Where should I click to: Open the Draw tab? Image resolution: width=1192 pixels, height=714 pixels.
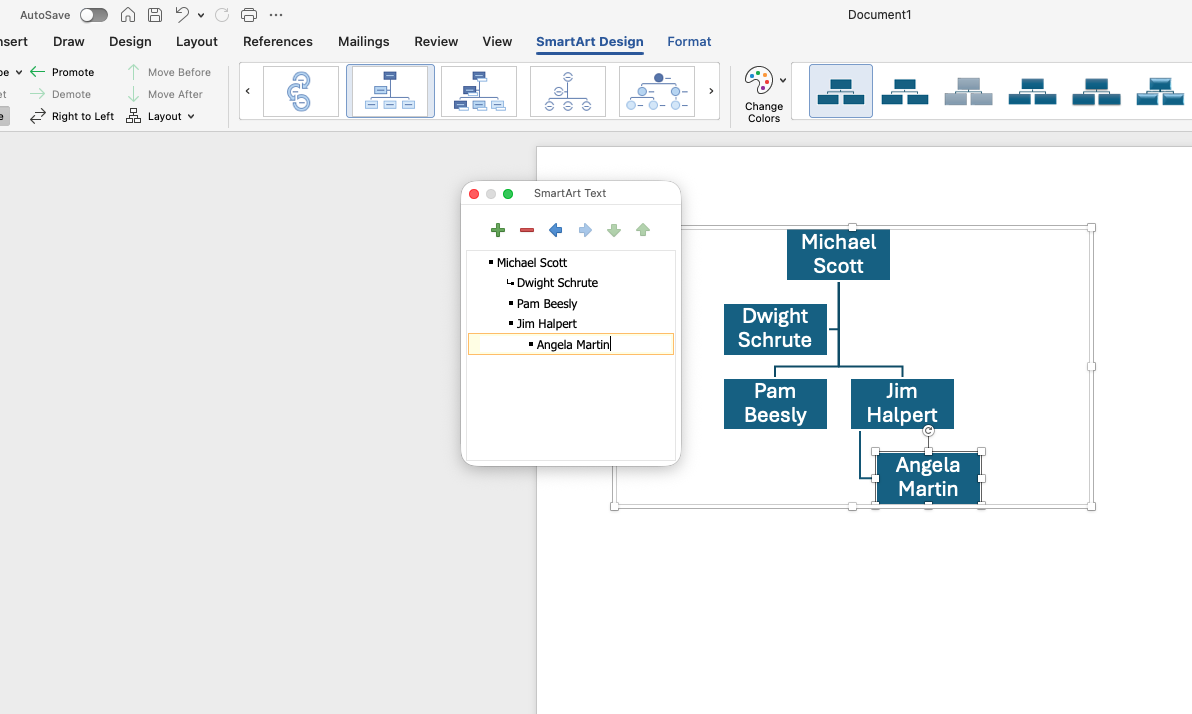click(x=68, y=41)
